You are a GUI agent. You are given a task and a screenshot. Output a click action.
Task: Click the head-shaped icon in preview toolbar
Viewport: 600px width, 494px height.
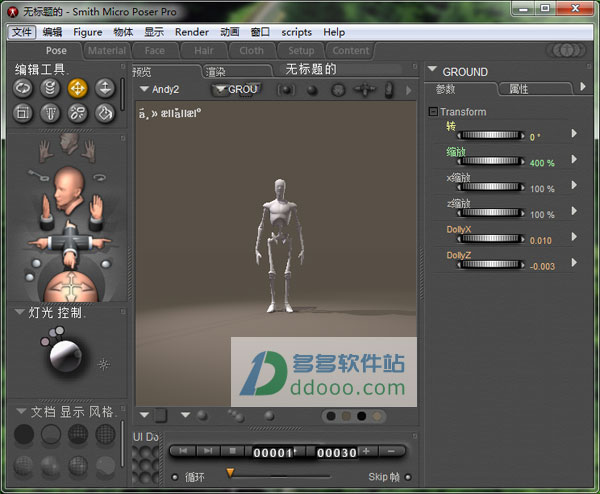click(338, 90)
